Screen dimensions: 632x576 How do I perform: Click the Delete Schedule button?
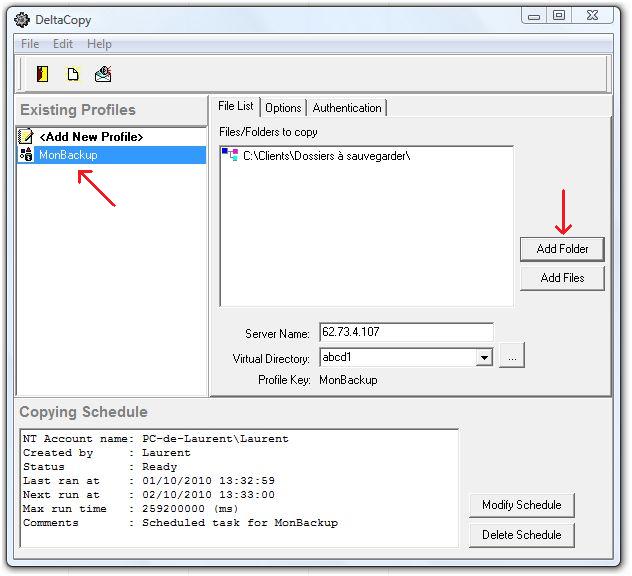click(x=522, y=535)
